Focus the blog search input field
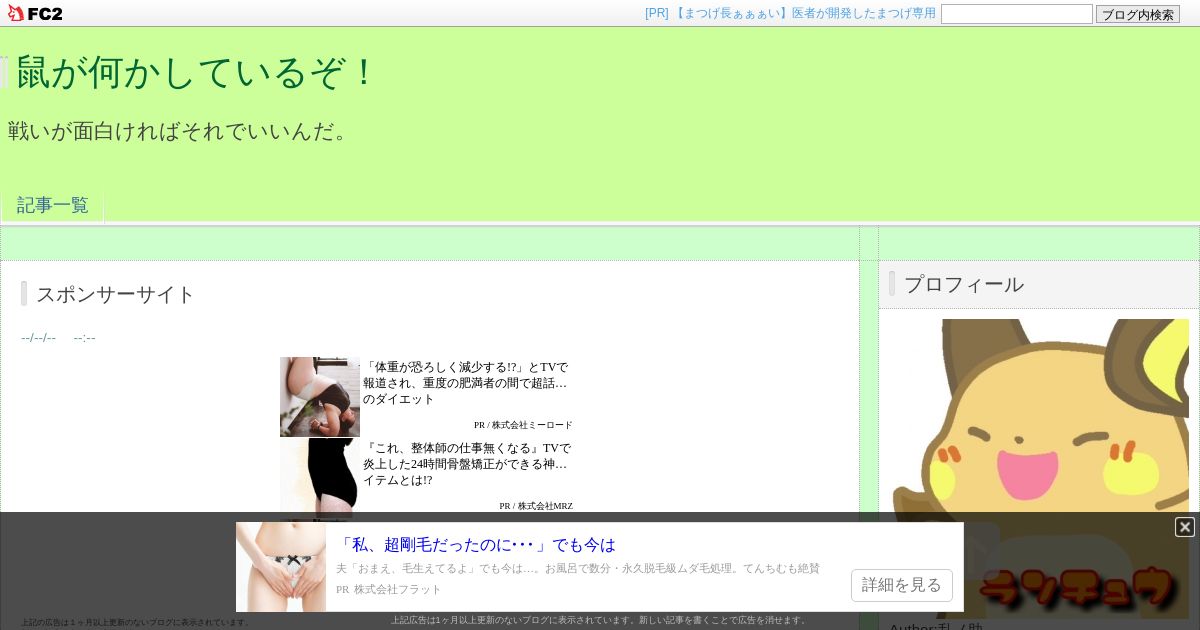Image resolution: width=1200 pixels, height=630 pixels. click(x=1016, y=14)
